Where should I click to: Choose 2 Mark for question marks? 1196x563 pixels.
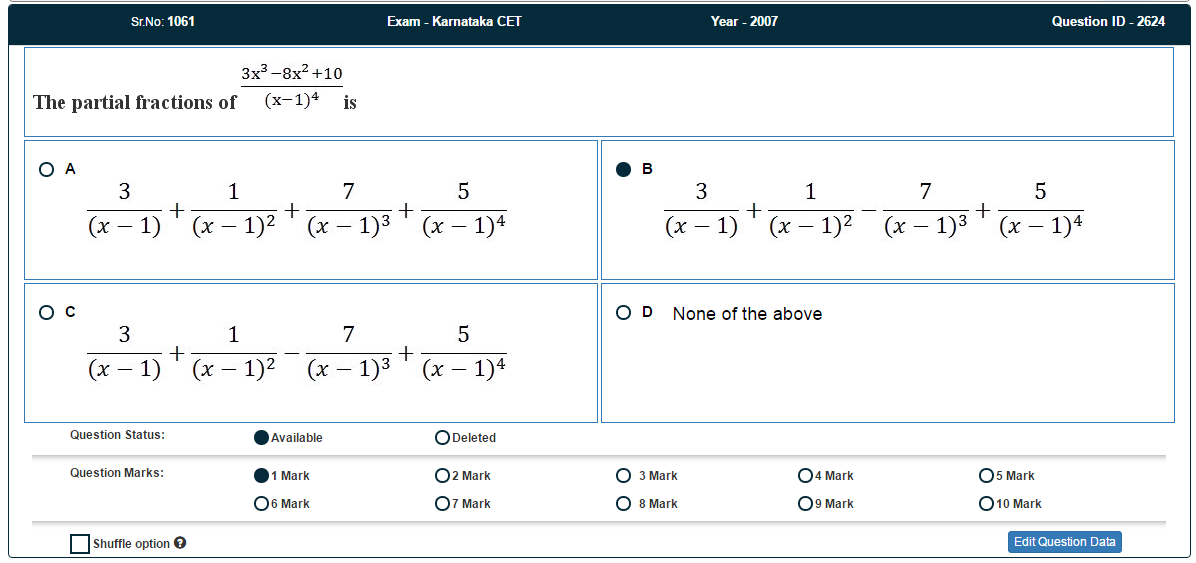[x=442, y=476]
